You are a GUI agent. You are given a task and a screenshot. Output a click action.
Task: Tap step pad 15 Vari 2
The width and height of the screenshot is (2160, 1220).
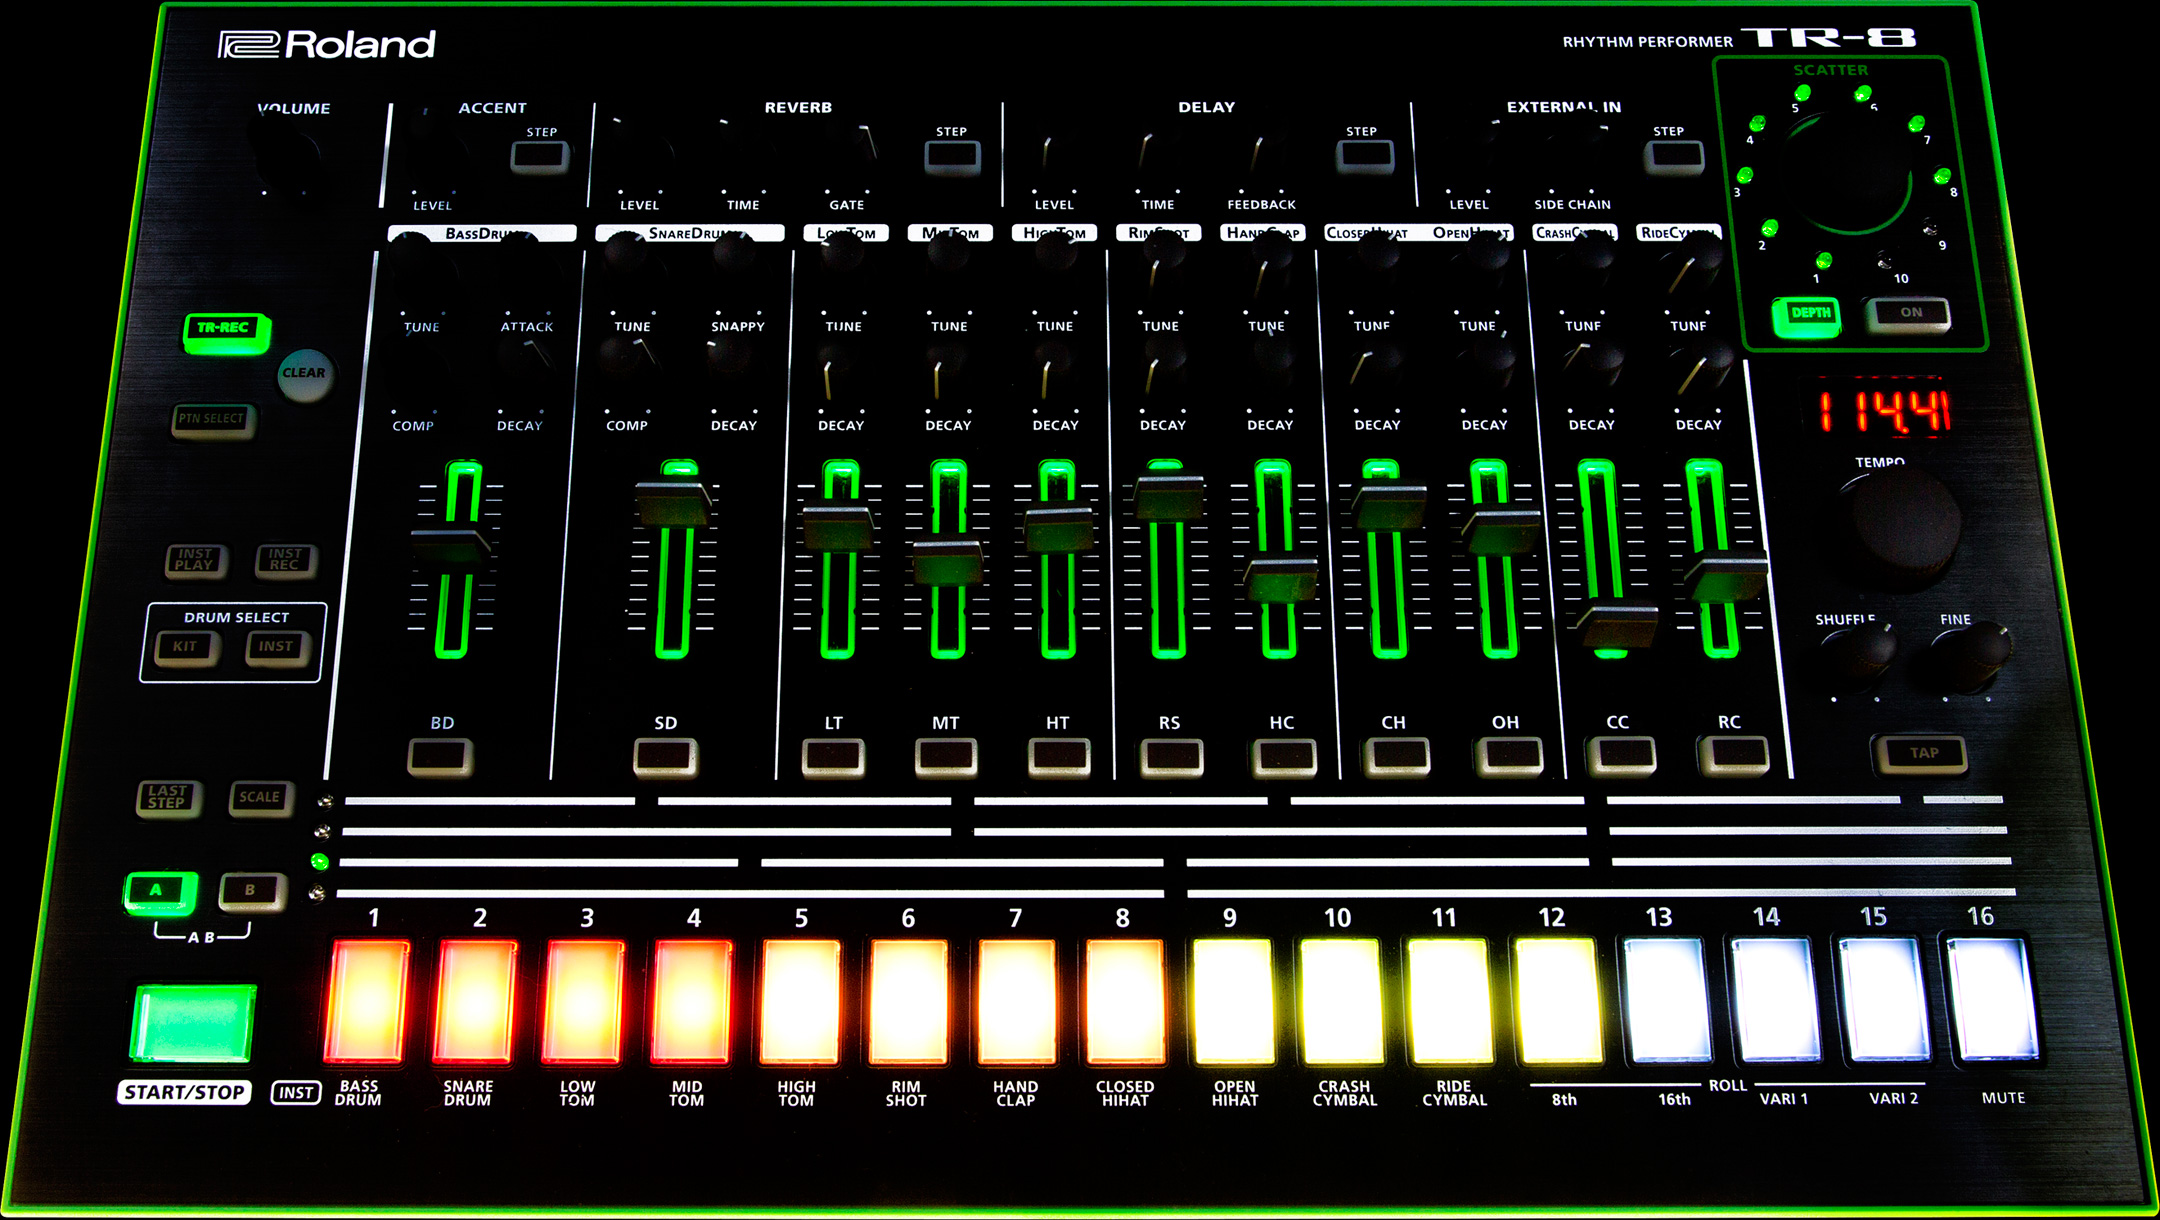tap(1886, 998)
